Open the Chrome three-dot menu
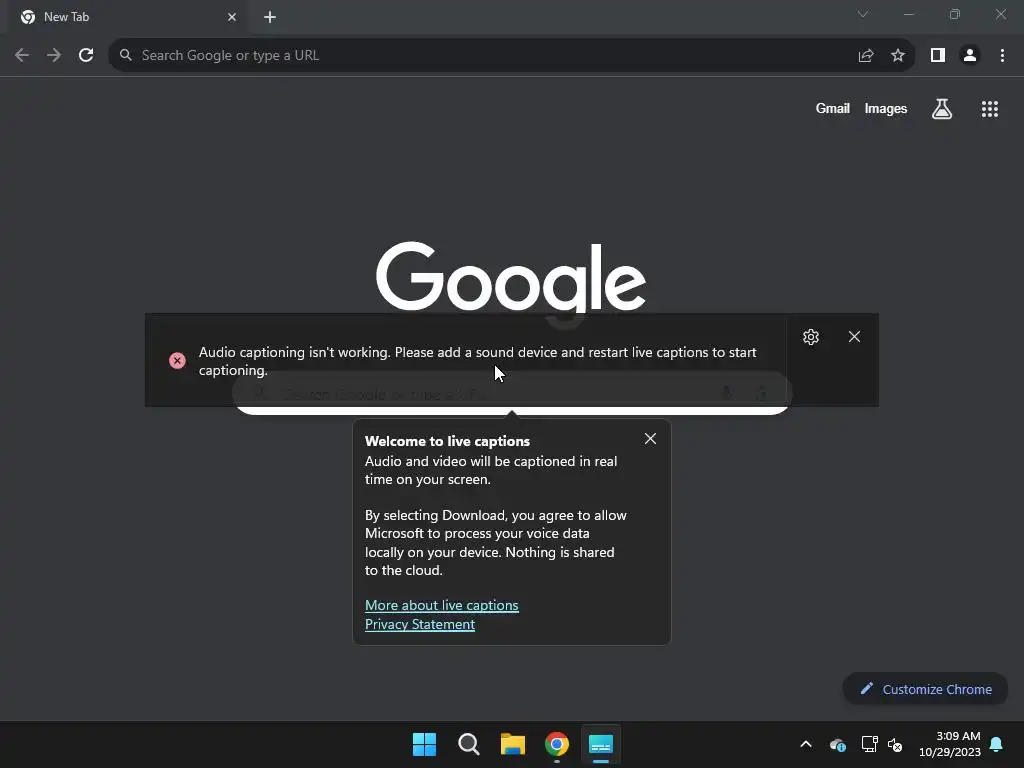 1002,55
